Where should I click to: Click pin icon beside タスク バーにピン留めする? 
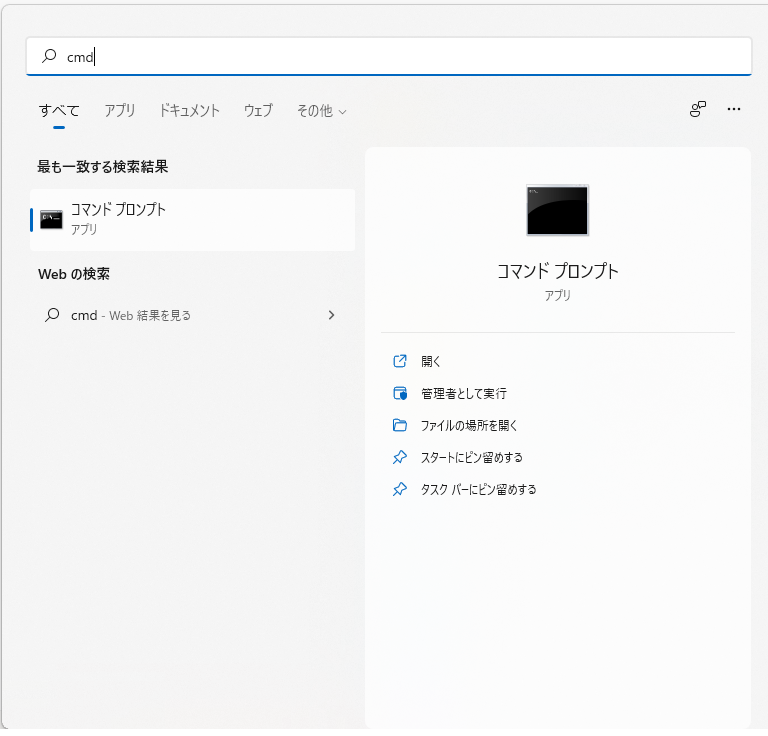[400, 489]
